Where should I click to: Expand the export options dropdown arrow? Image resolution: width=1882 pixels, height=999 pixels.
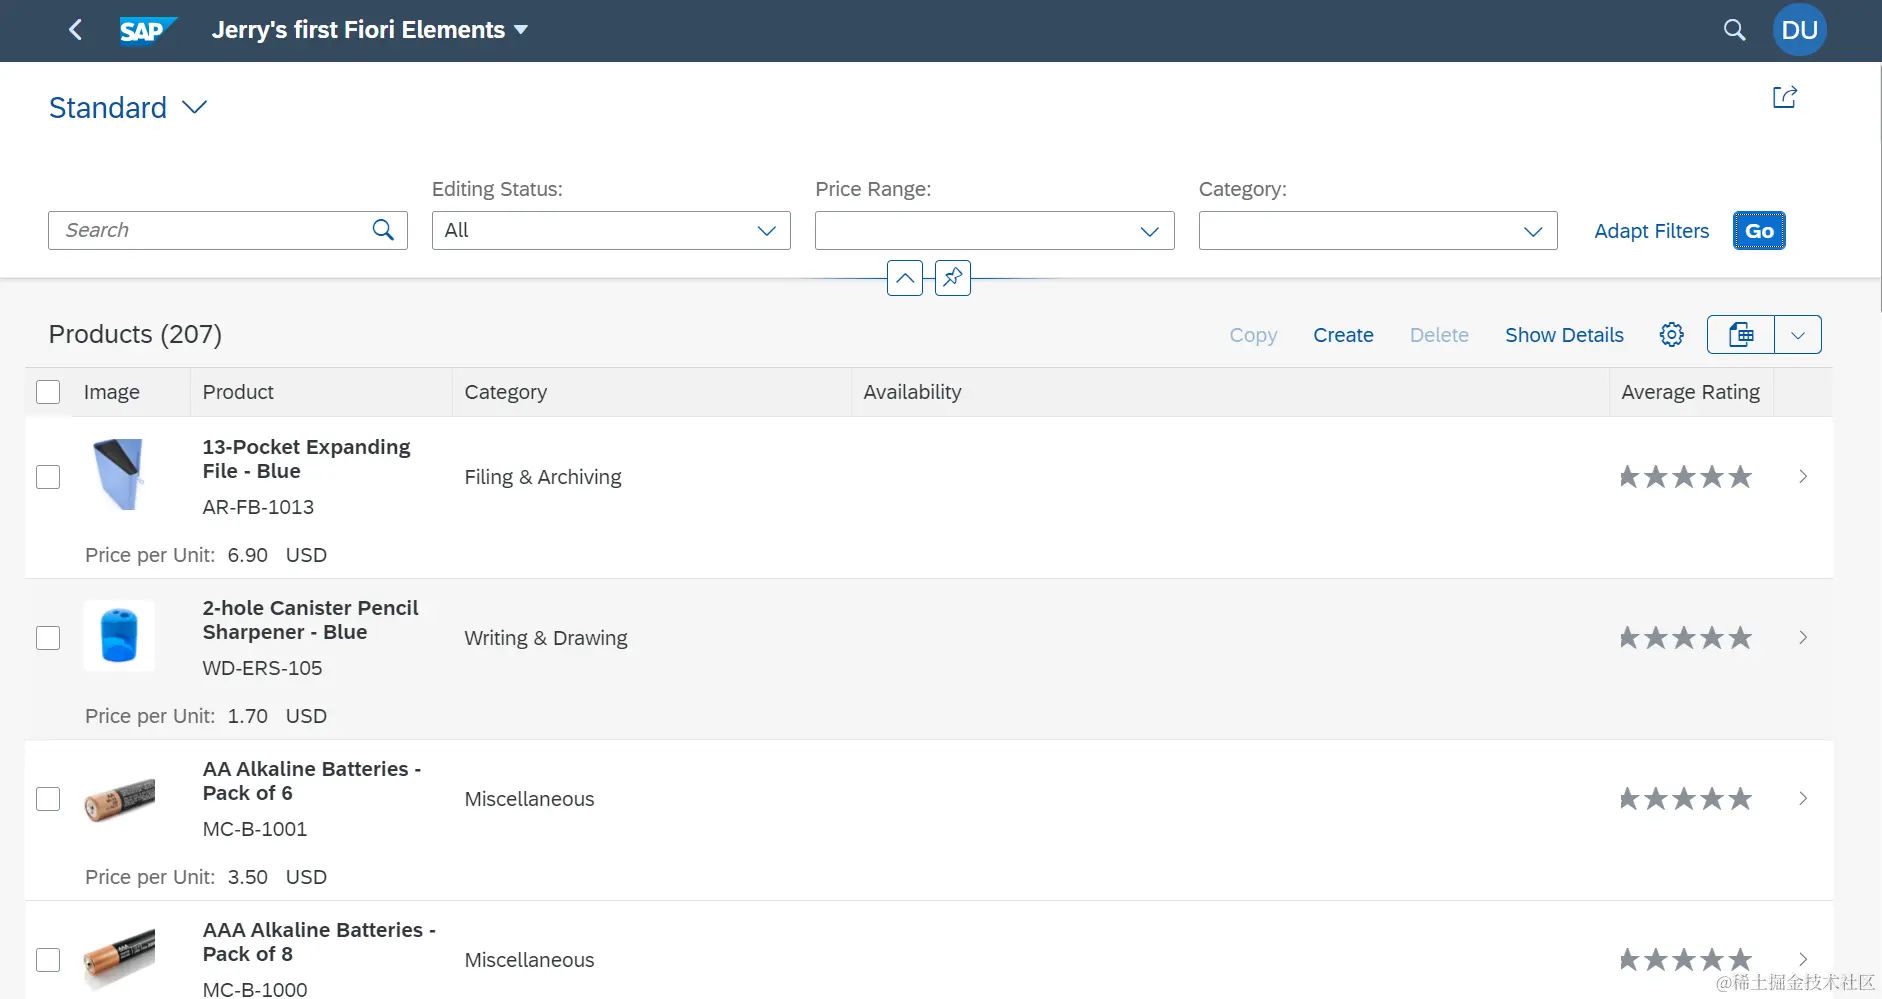1798,335
